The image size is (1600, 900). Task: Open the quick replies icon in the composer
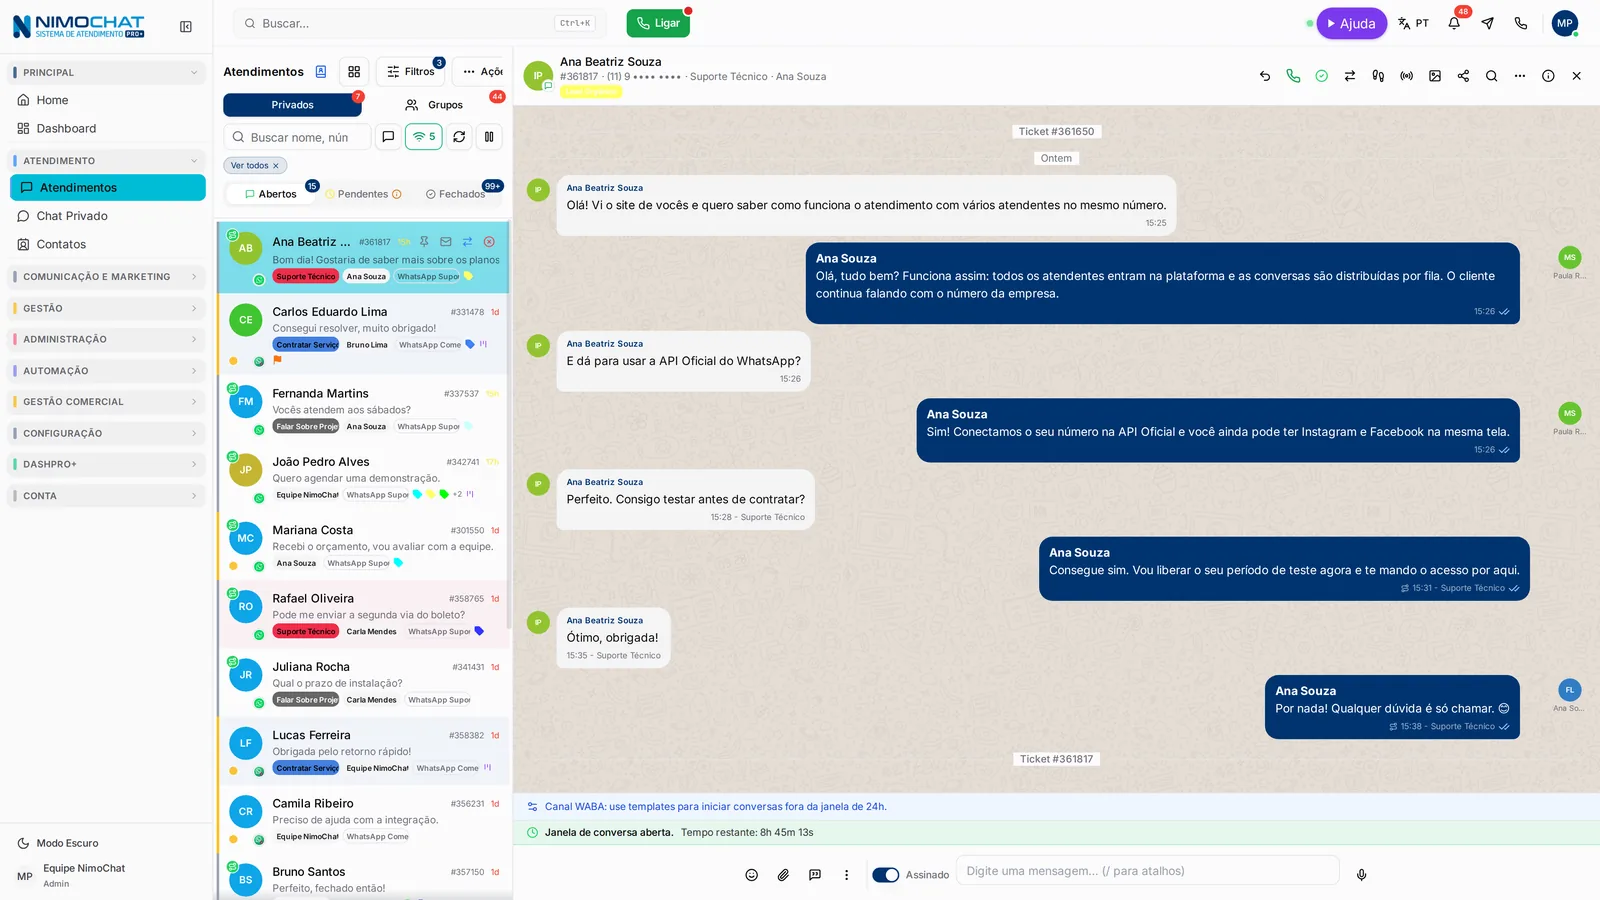(x=815, y=875)
